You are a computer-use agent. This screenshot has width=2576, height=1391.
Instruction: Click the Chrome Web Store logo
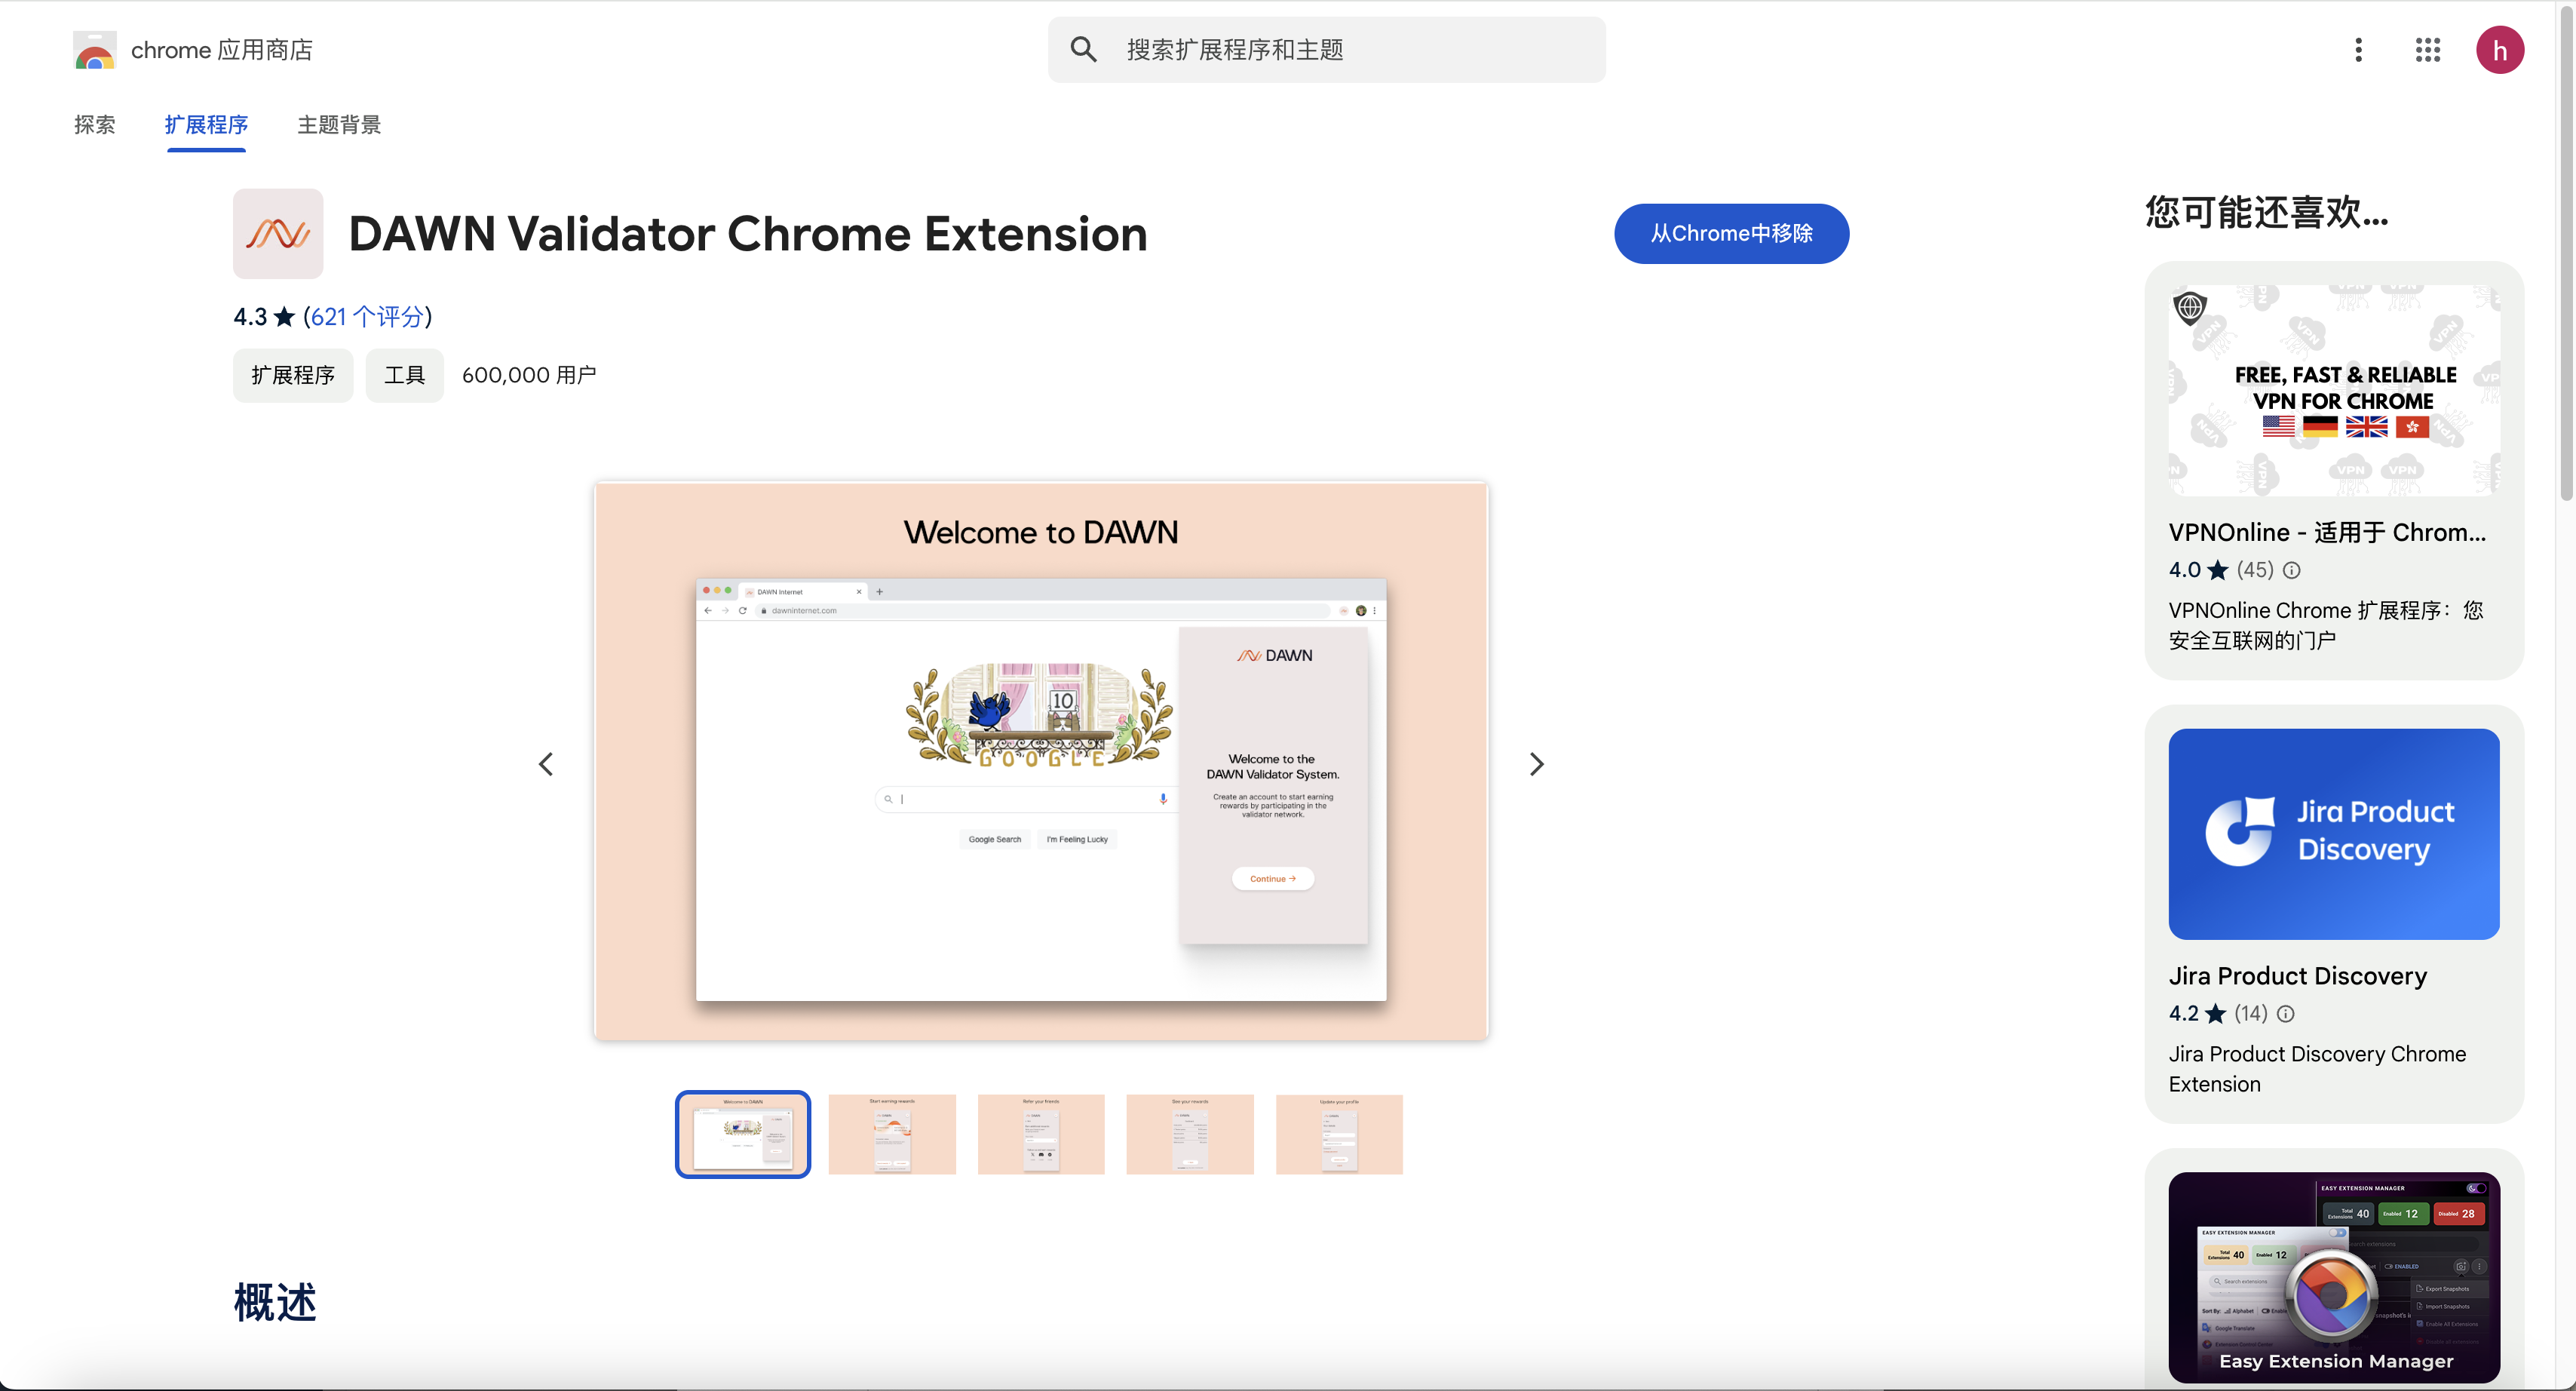tap(95, 50)
